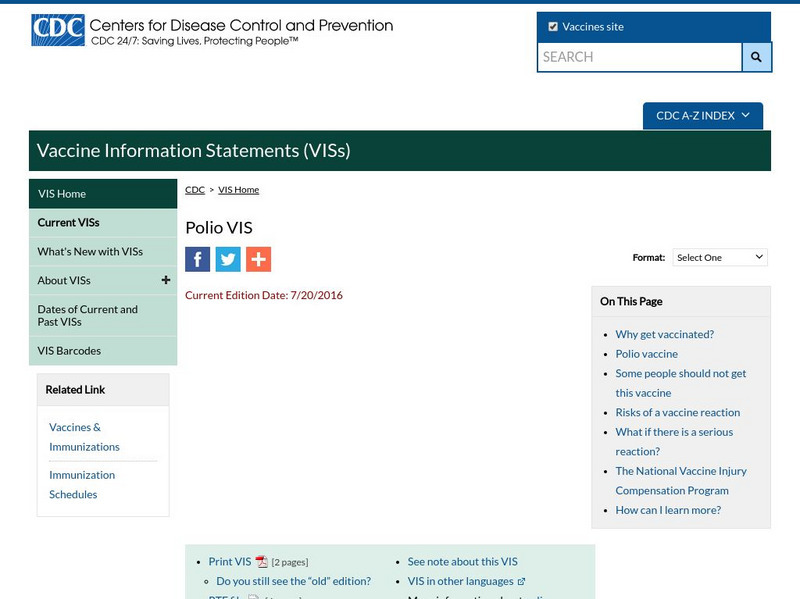
Task: Uncheck the Vaccines site checkbox
Action: tap(553, 27)
